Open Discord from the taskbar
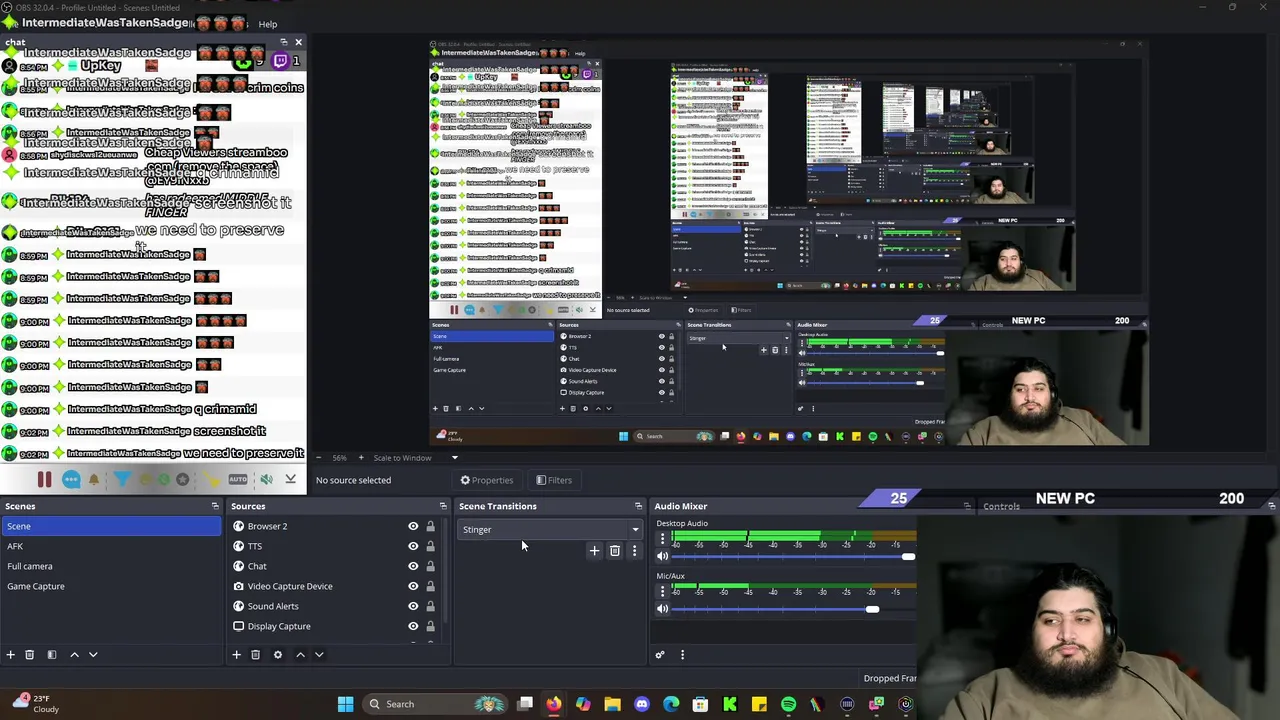This screenshot has width=1280, height=720. 642,704
